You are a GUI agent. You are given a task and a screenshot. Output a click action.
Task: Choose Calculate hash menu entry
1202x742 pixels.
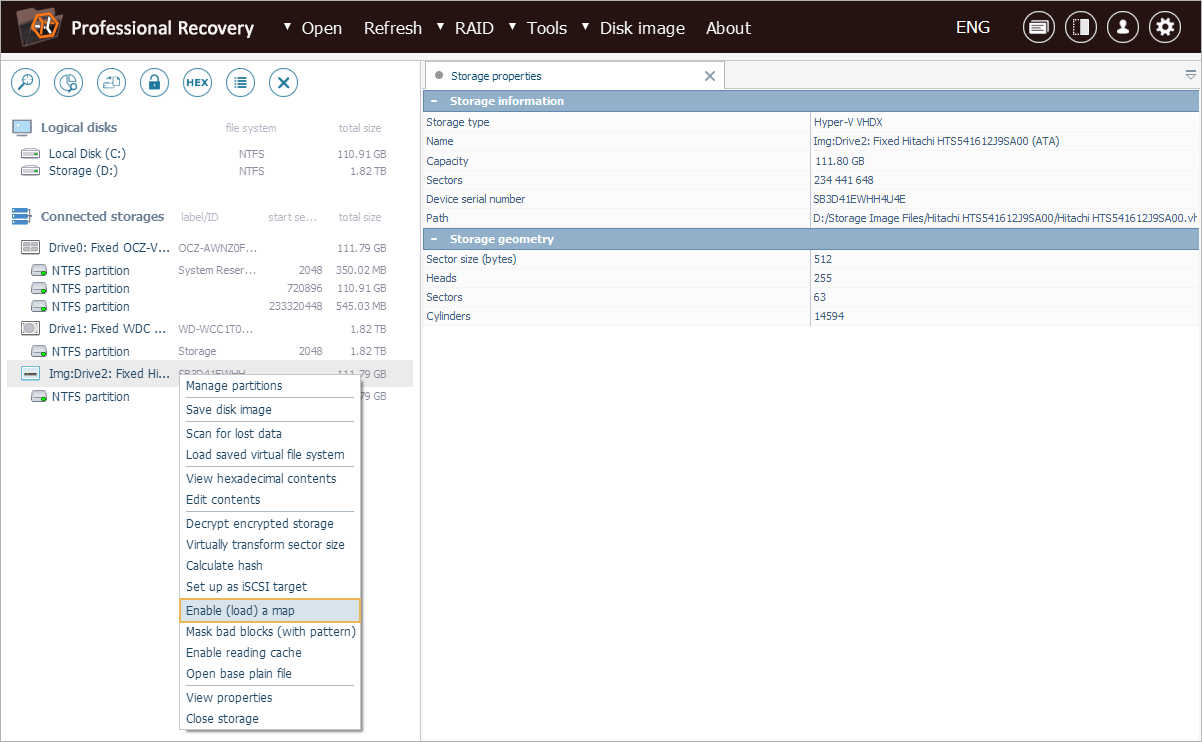pyautogui.click(x=270, y=566)
